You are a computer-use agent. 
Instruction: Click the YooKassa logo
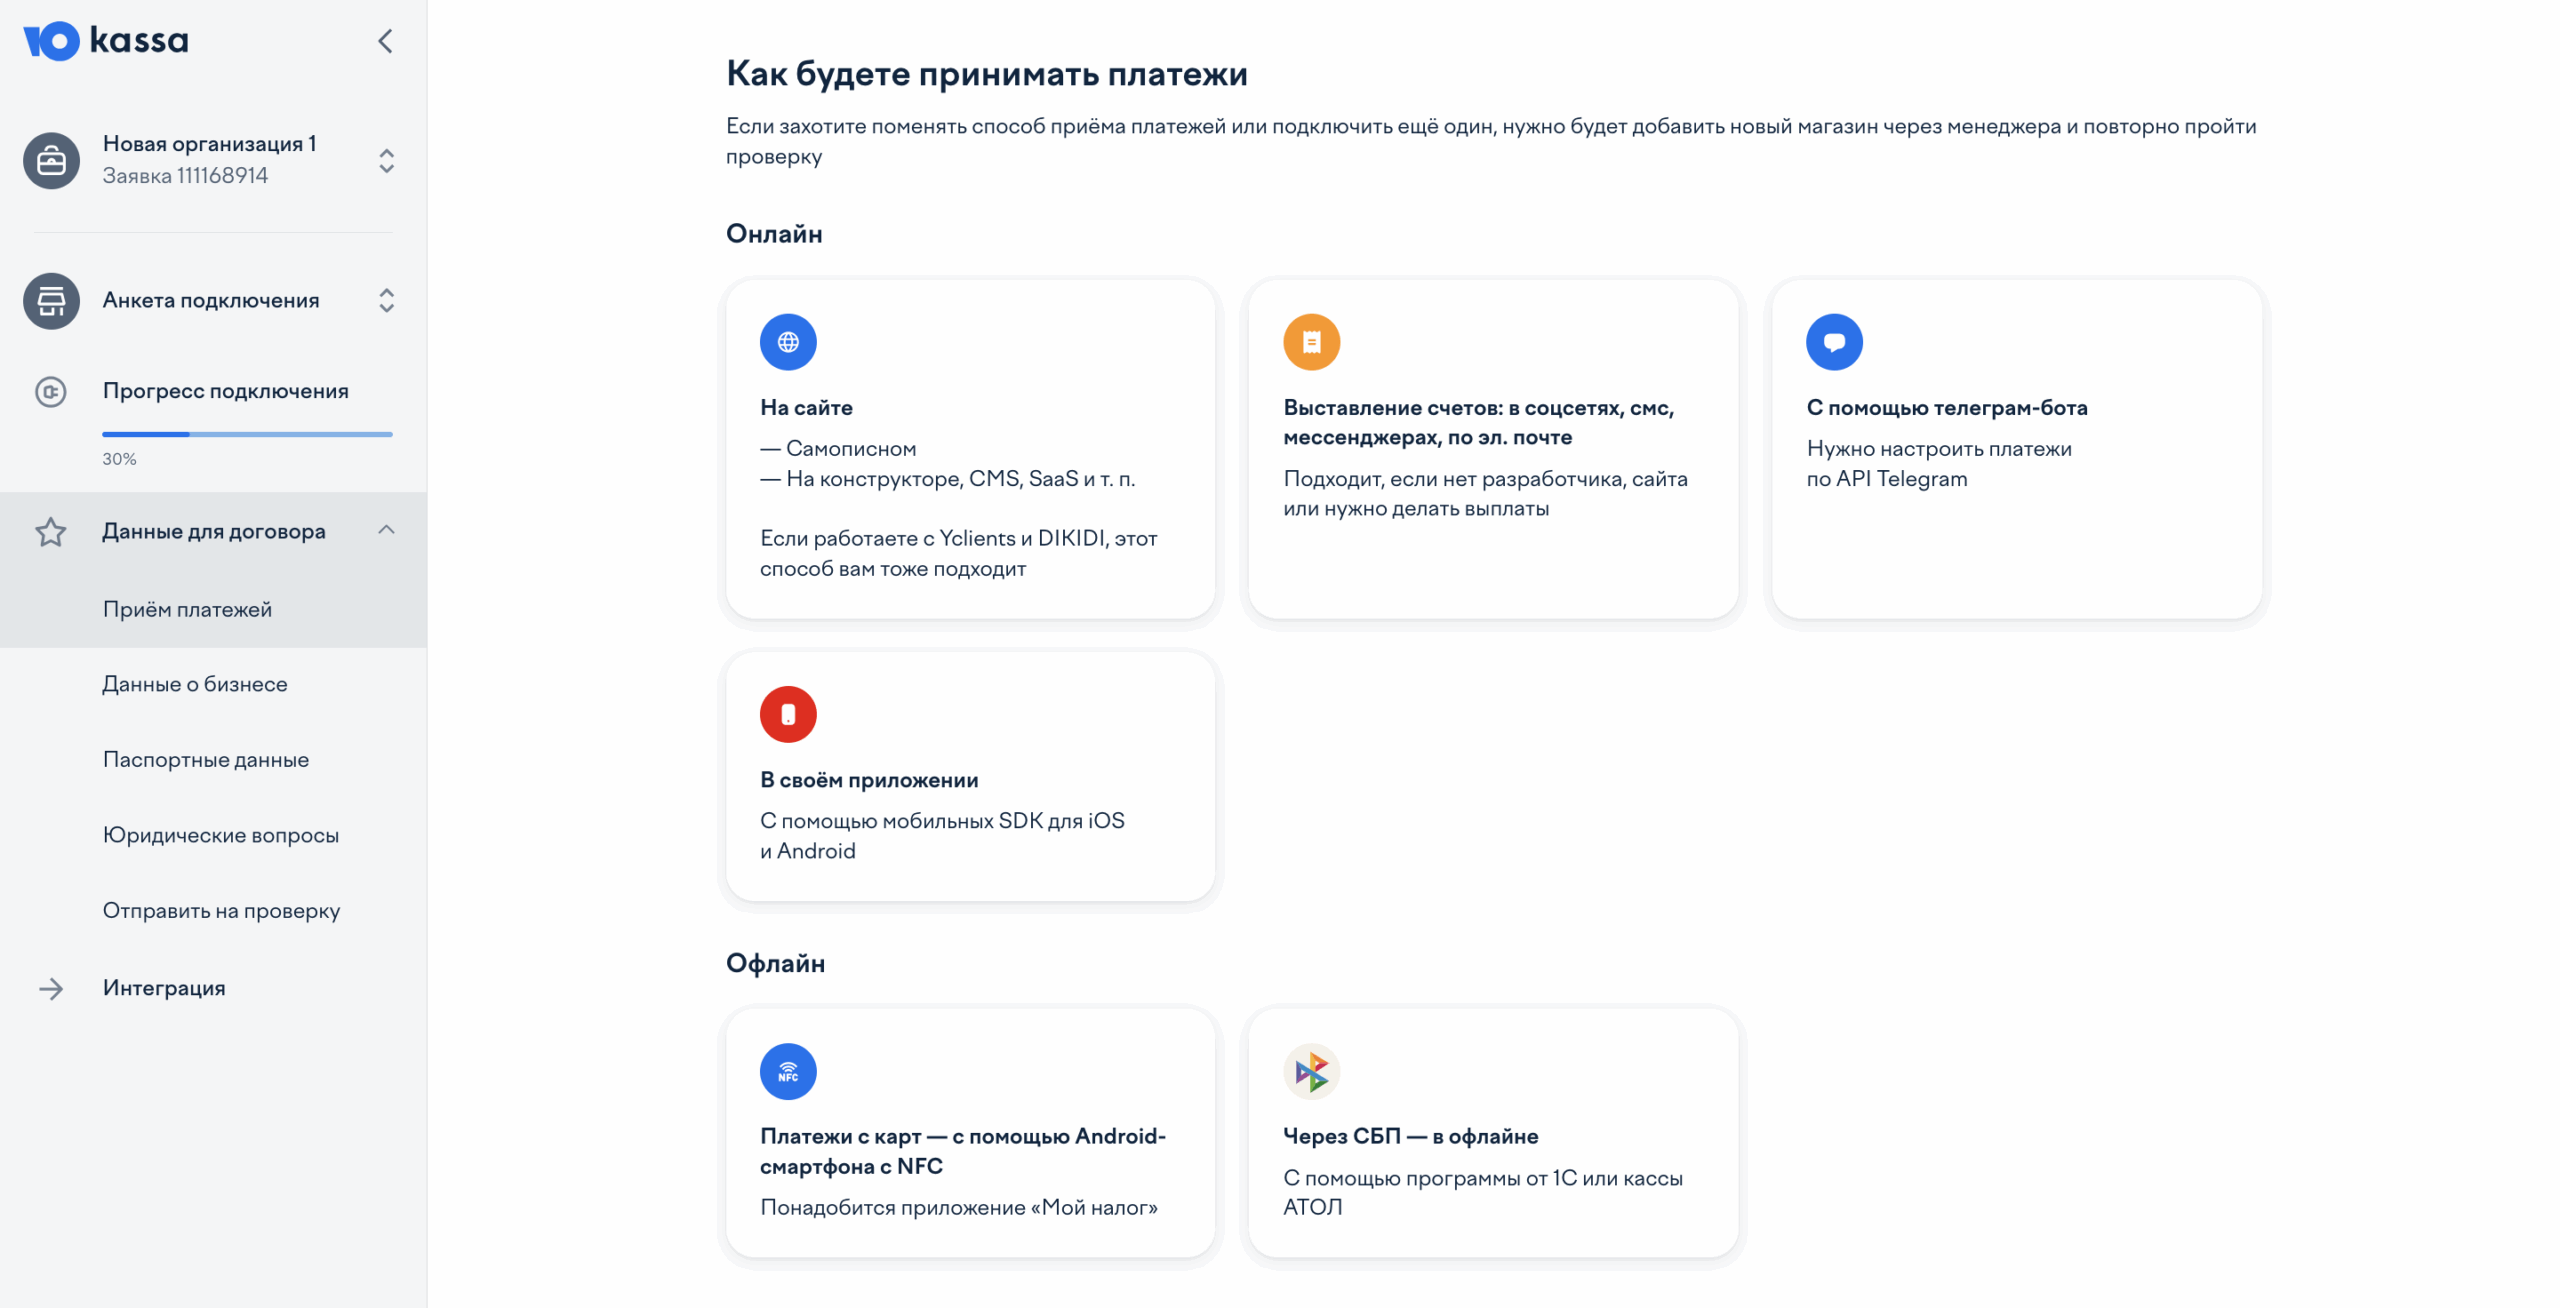106,41
